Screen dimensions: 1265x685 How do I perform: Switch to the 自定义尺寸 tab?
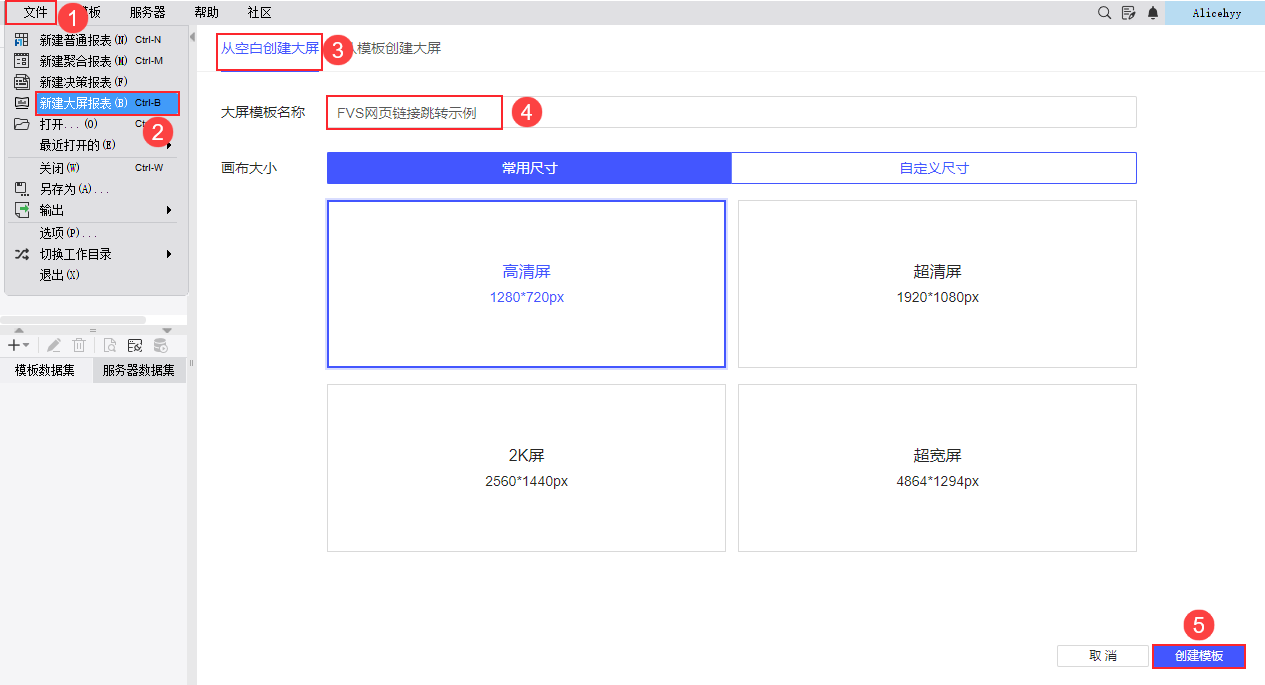pyautogui.click(x=934, y=168)
